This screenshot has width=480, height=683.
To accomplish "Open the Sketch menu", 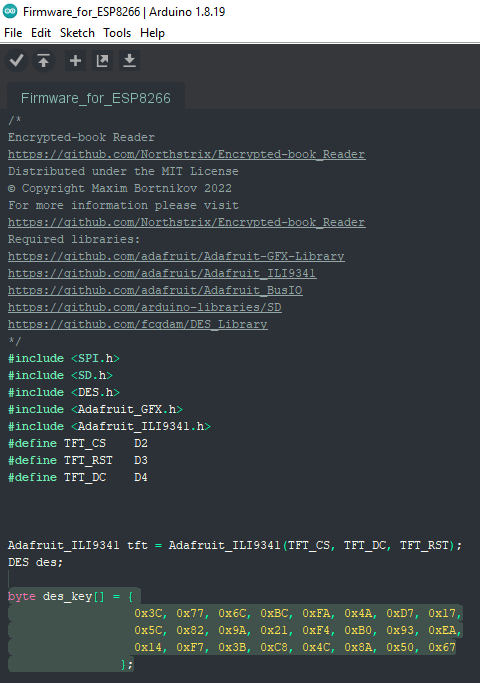I will pos(77,33).
